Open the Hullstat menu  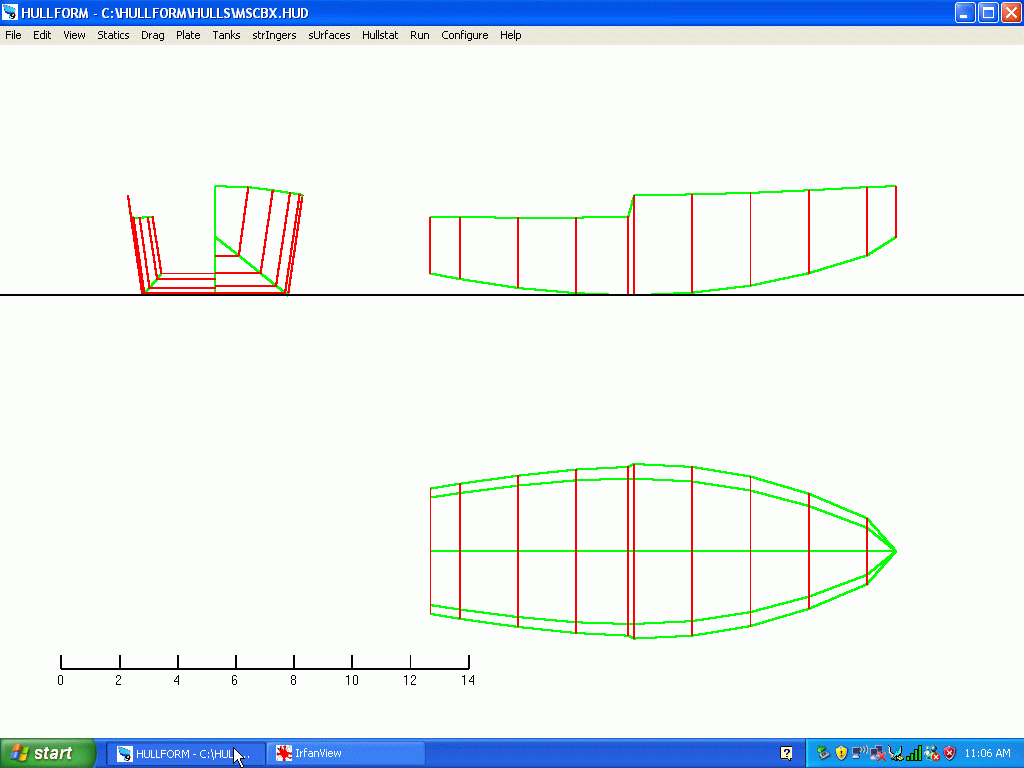380,35
